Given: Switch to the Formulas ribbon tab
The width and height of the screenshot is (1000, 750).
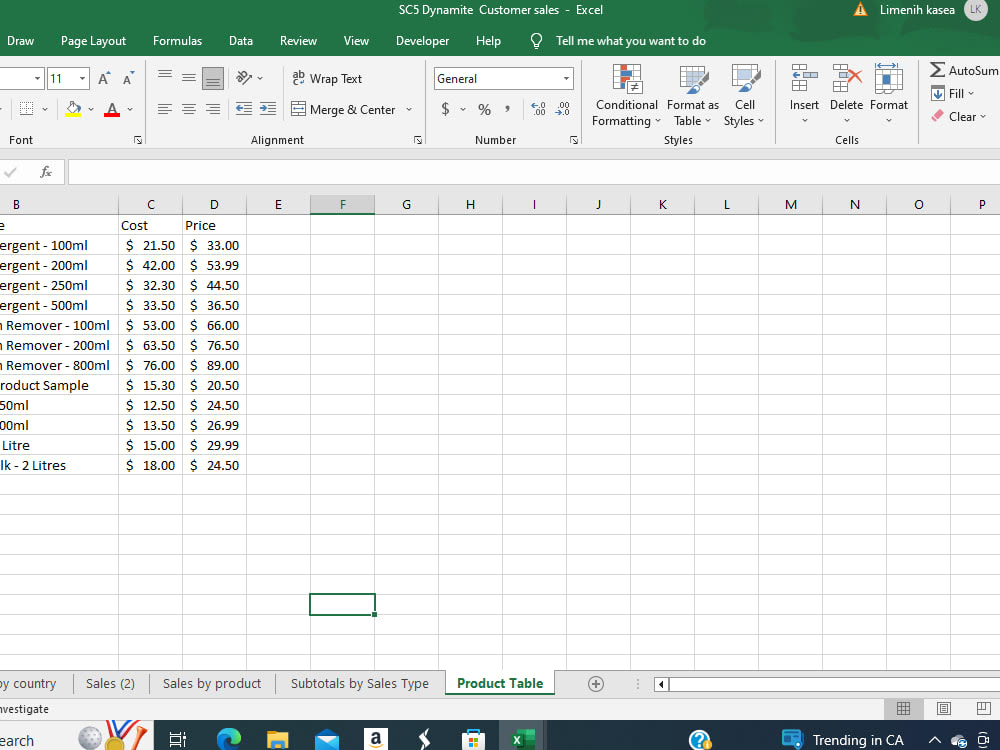Looking at the screenshot, I should click(x=177, y=41).
